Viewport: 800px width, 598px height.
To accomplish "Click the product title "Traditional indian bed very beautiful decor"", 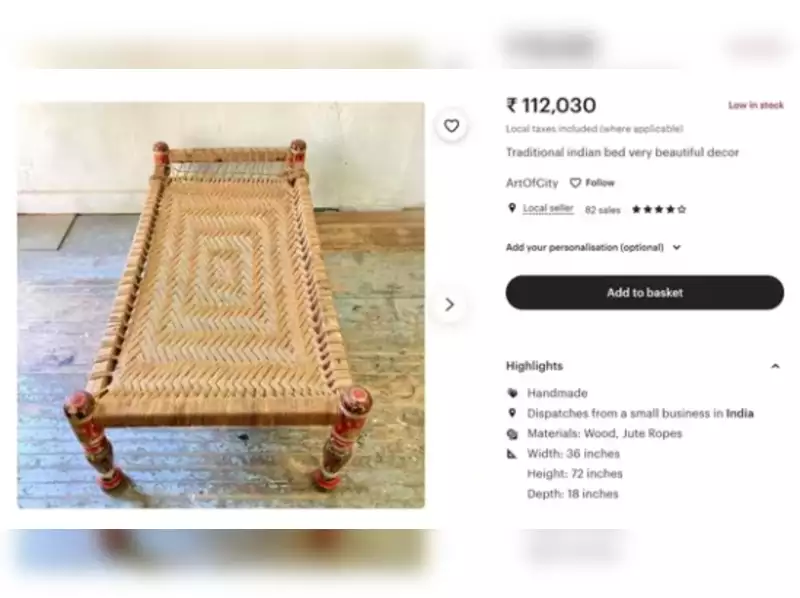I will (623, 152).
